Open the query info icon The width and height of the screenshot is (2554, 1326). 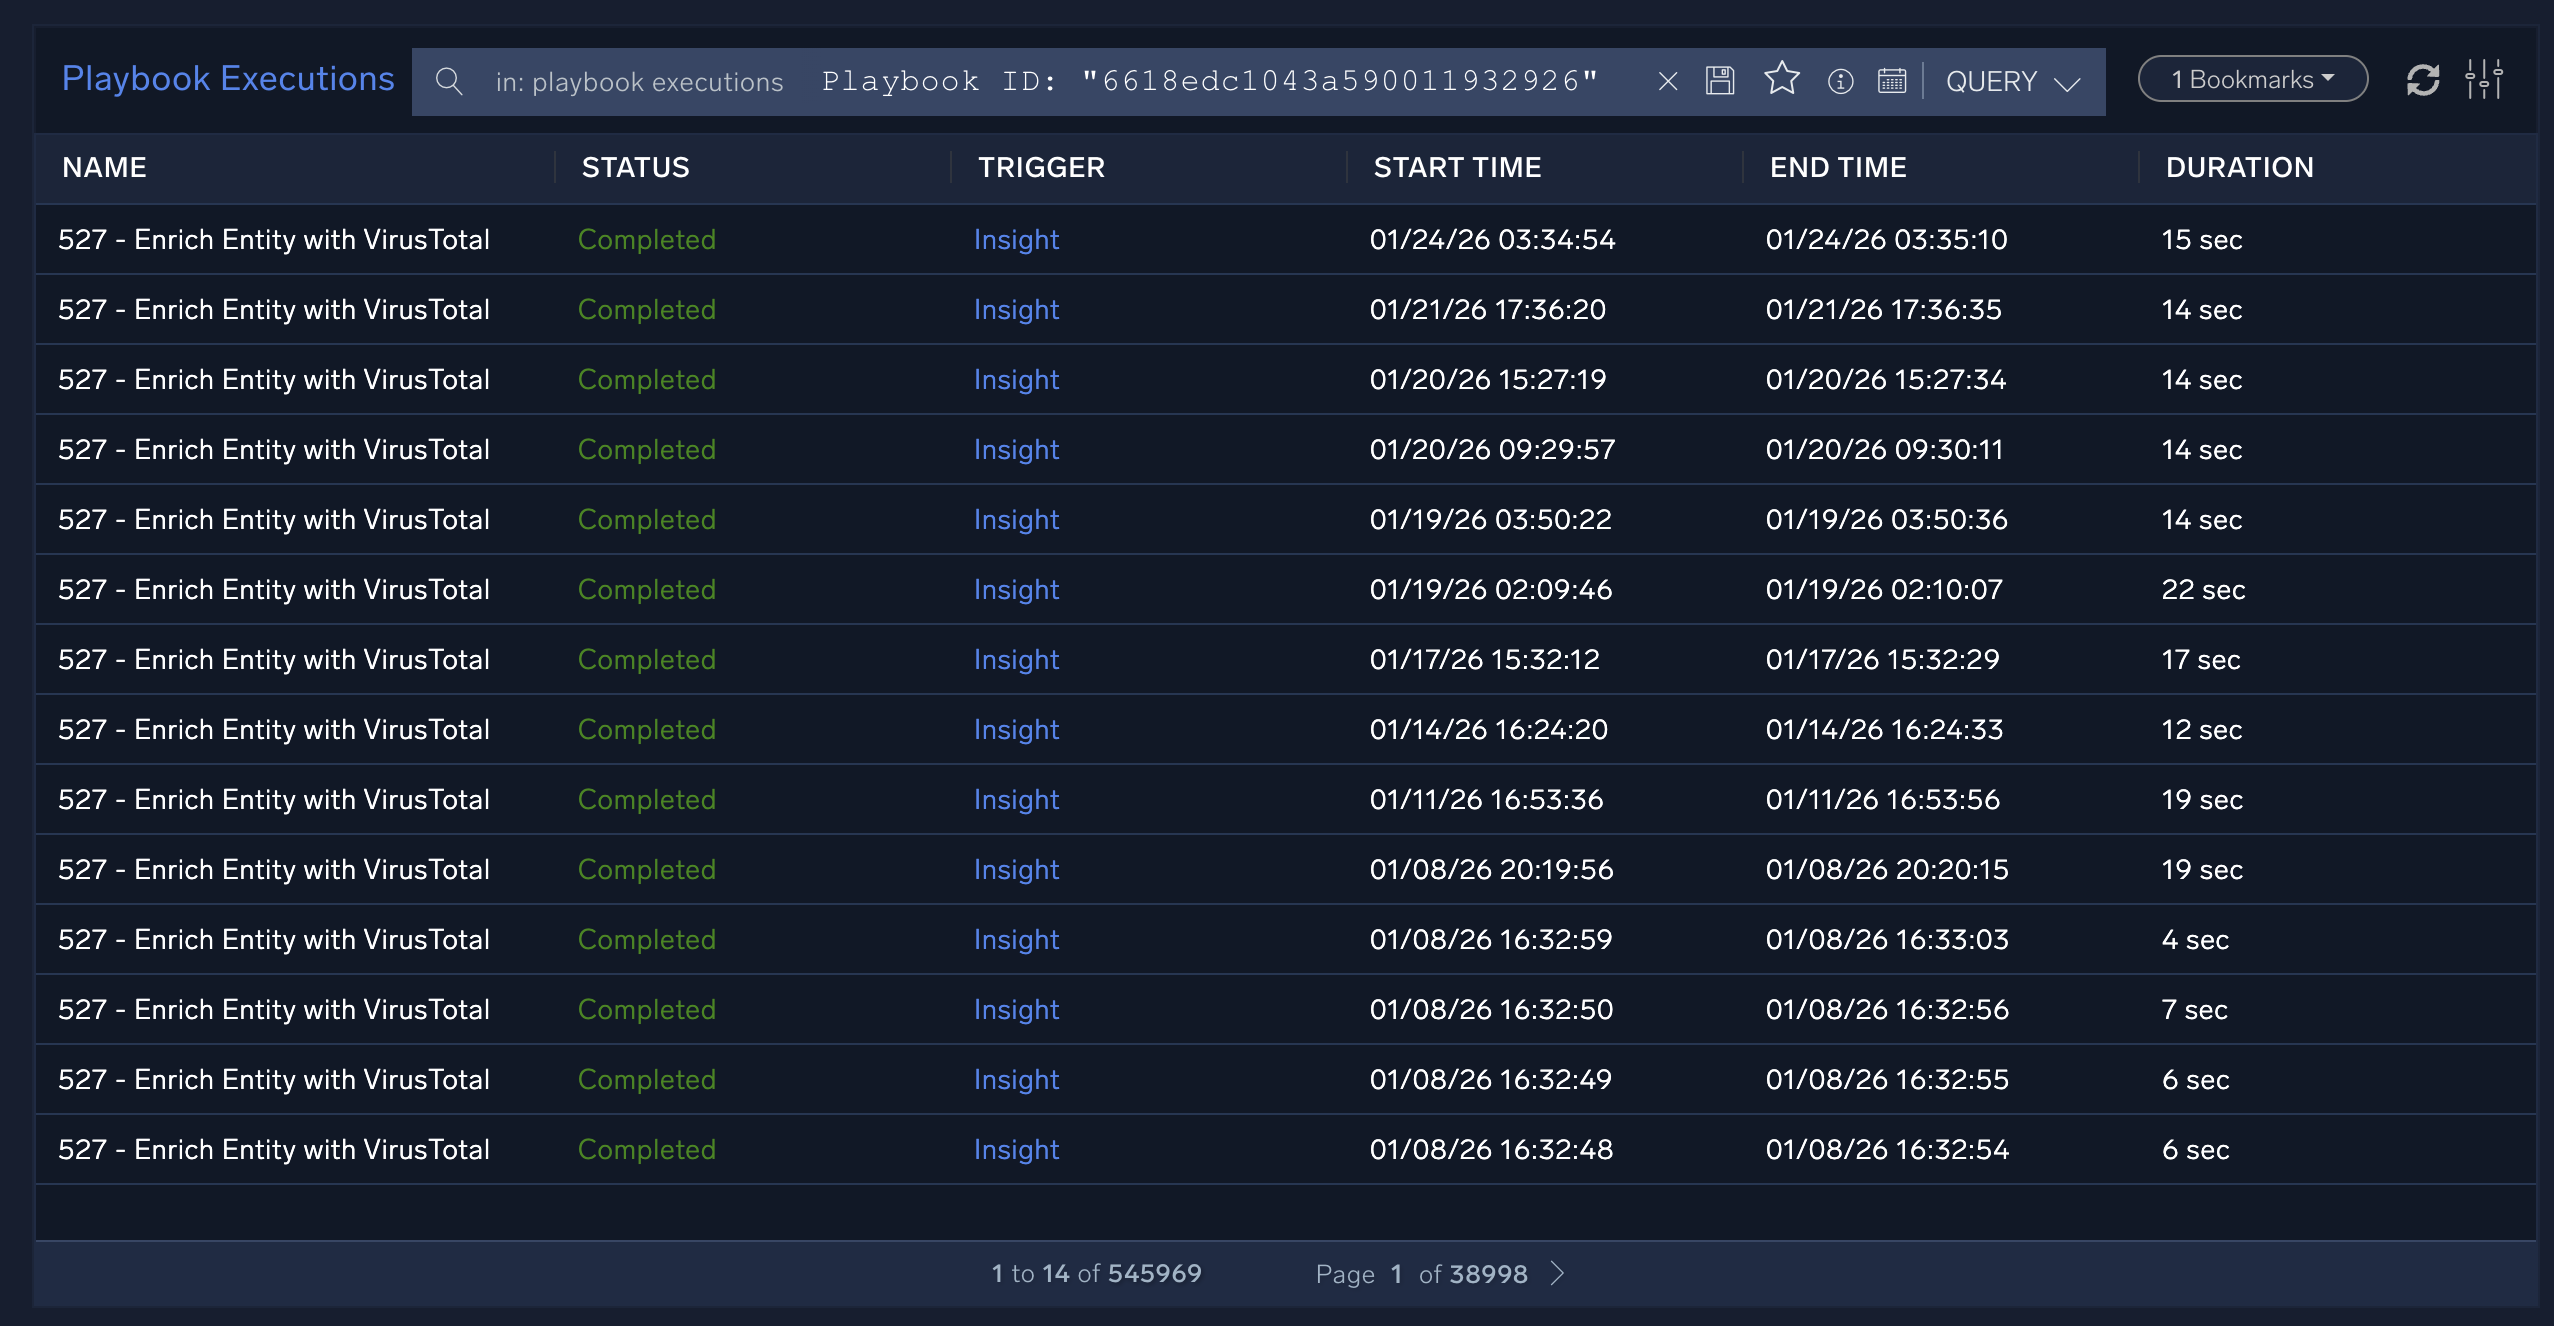(x=1840, y=81)
